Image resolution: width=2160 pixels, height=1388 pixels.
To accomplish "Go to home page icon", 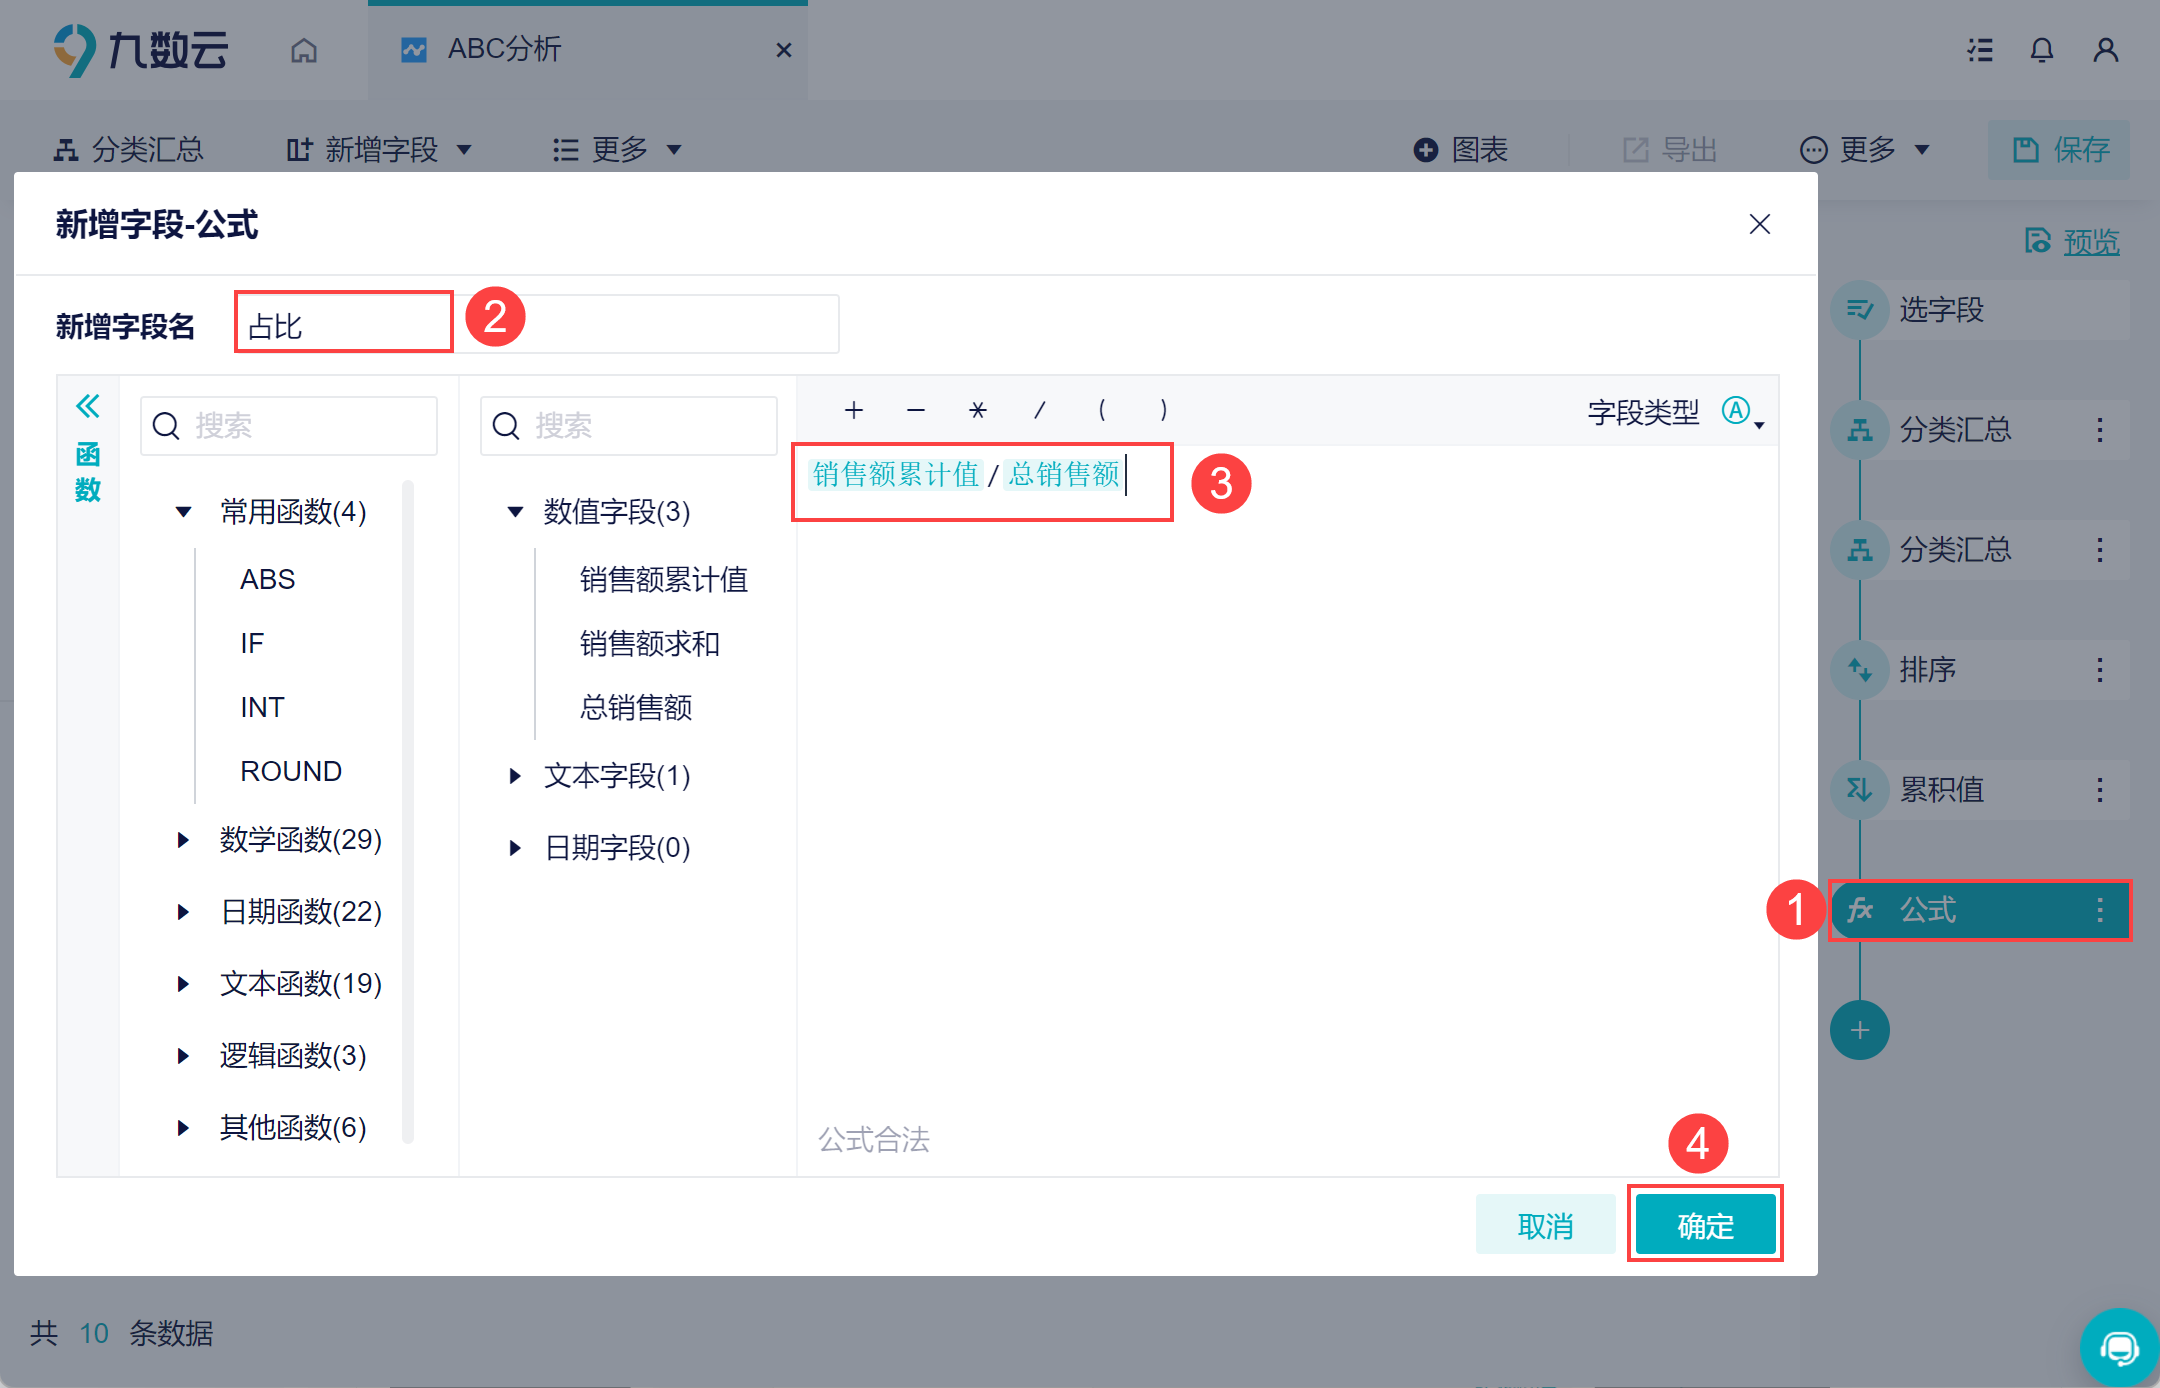I will tap(304, 50).
